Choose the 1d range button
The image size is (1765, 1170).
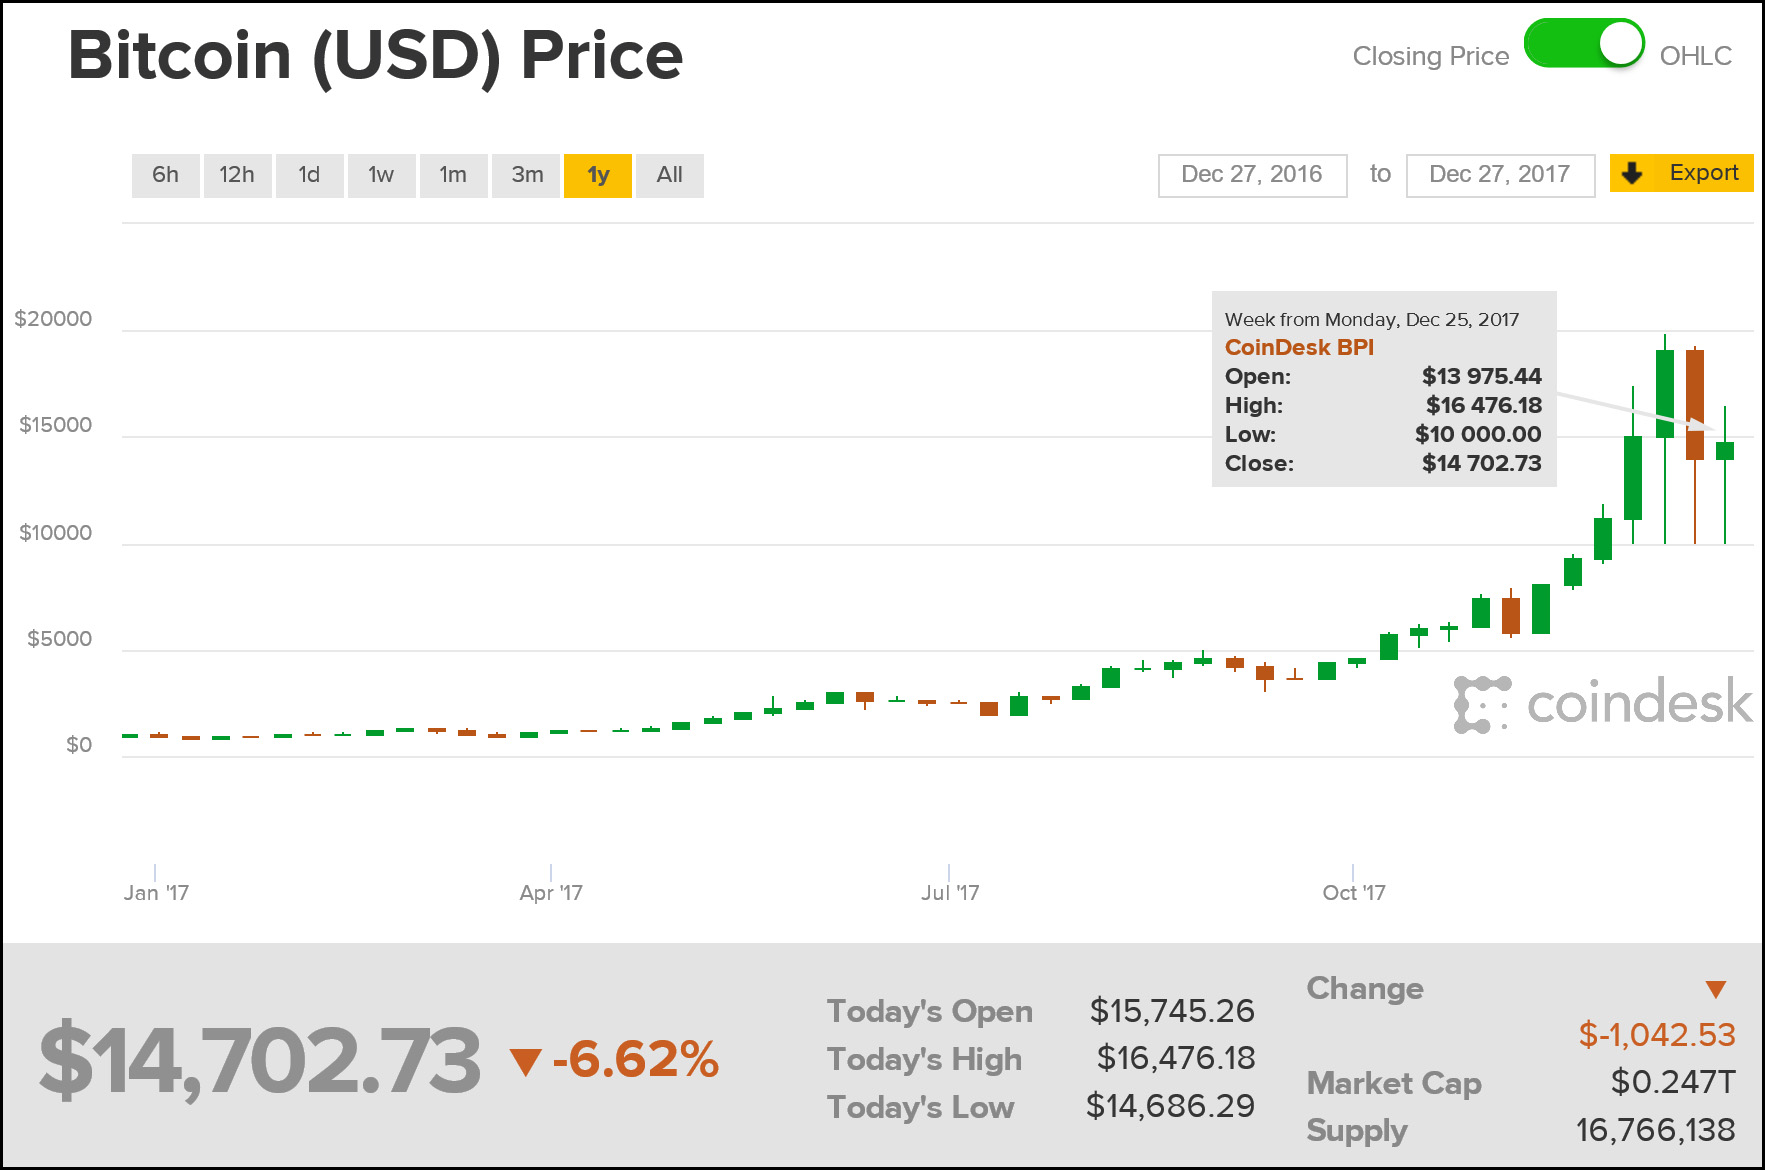click(x=309, y=175)
